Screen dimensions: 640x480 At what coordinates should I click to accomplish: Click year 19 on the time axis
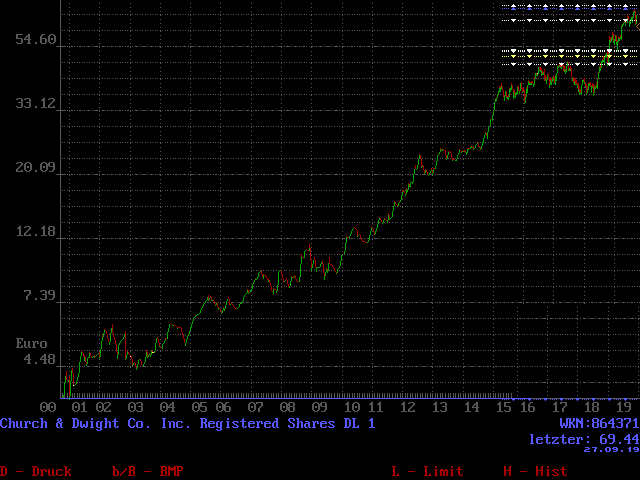click(622, 408)
